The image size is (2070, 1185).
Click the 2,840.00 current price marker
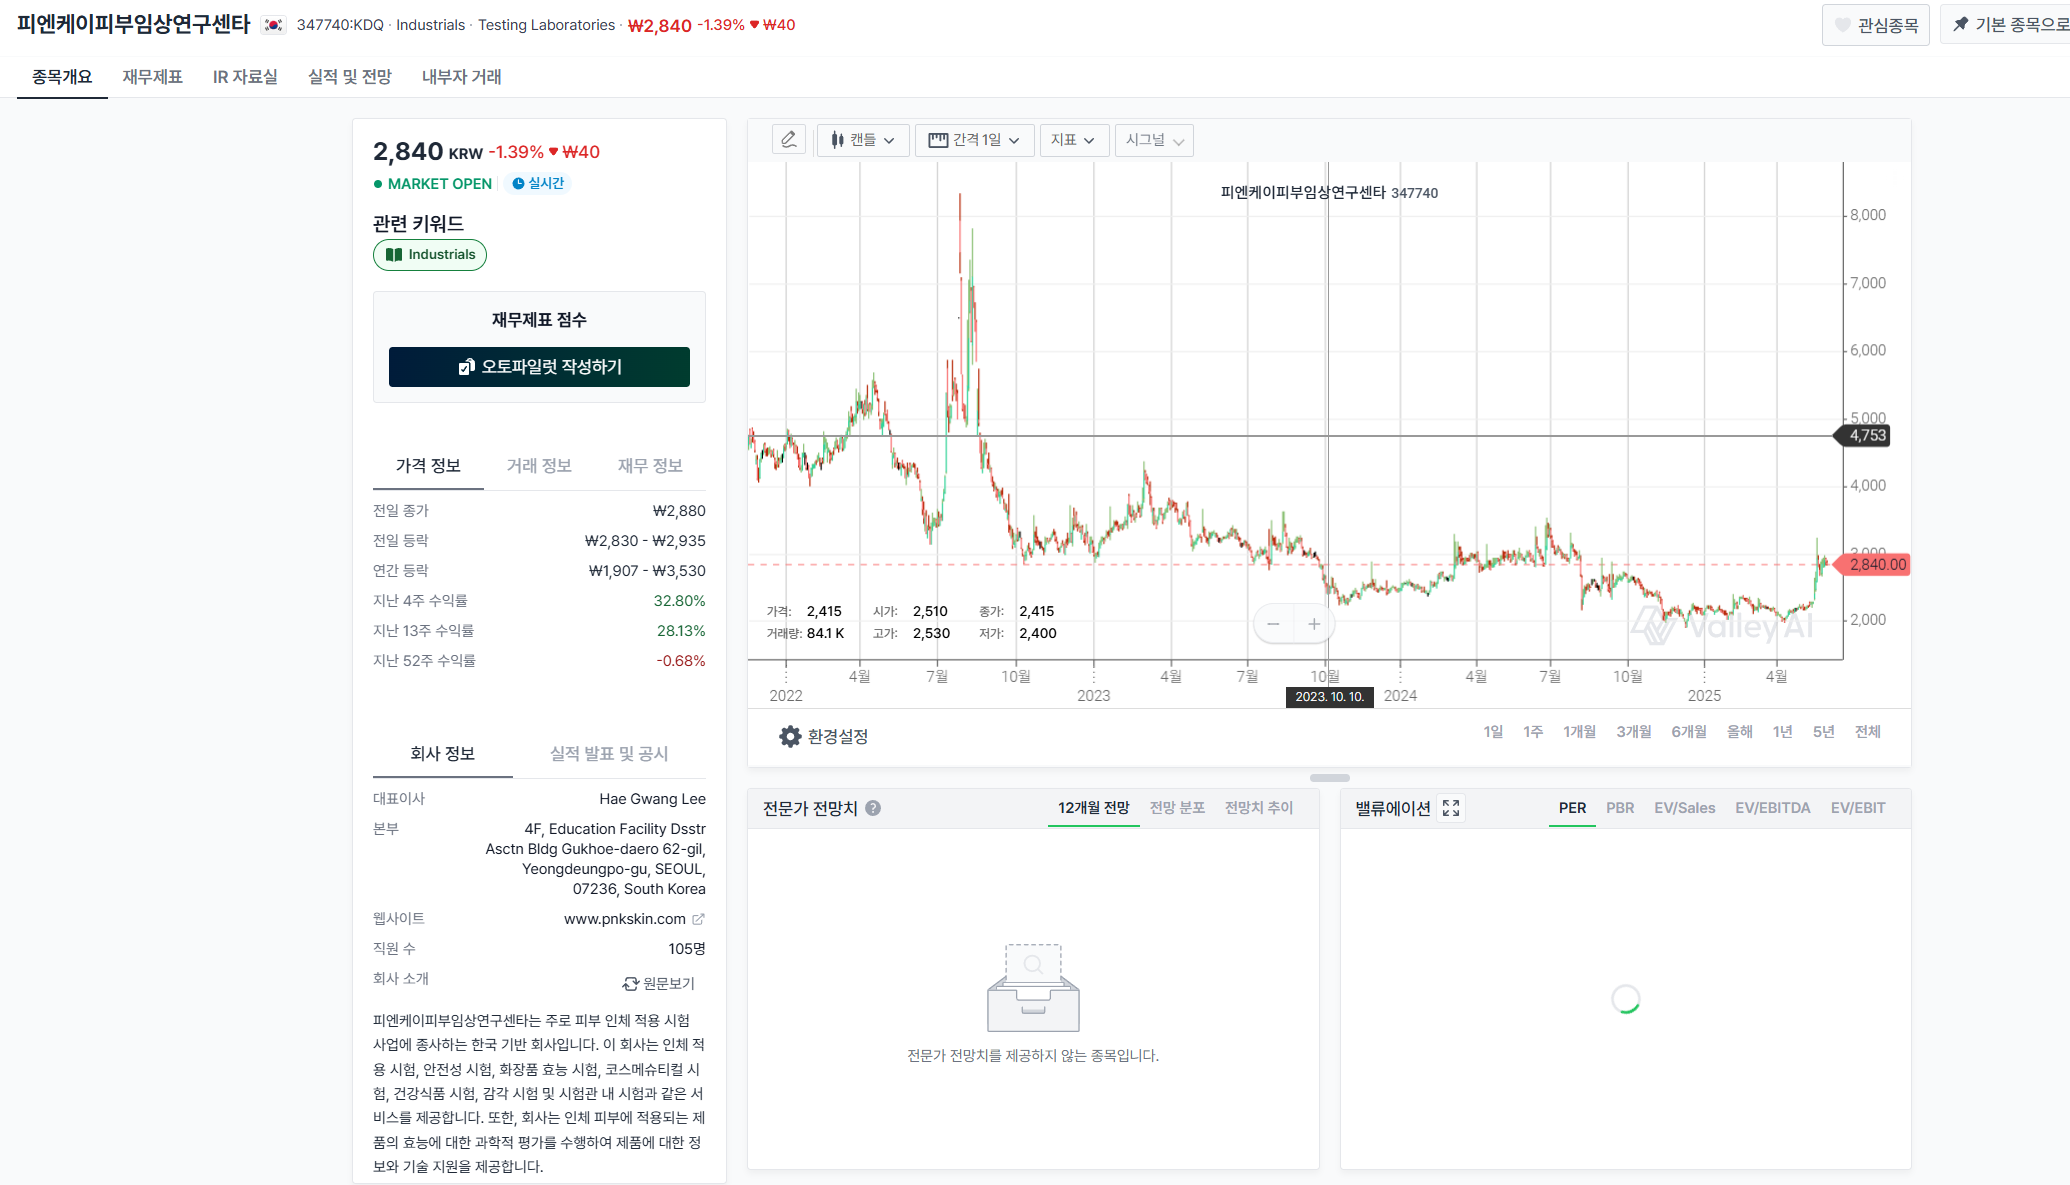pos(1874,565)
